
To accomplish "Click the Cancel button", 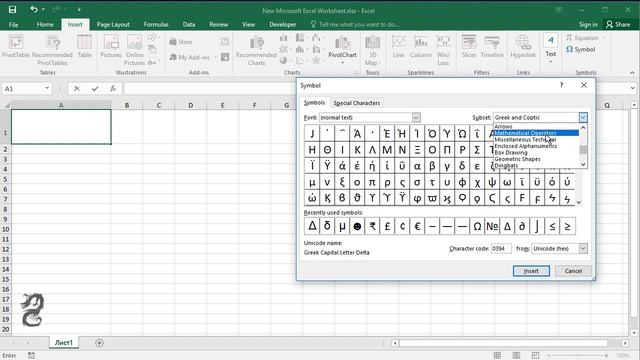I will pyautogui.click(x=573, y=271).
